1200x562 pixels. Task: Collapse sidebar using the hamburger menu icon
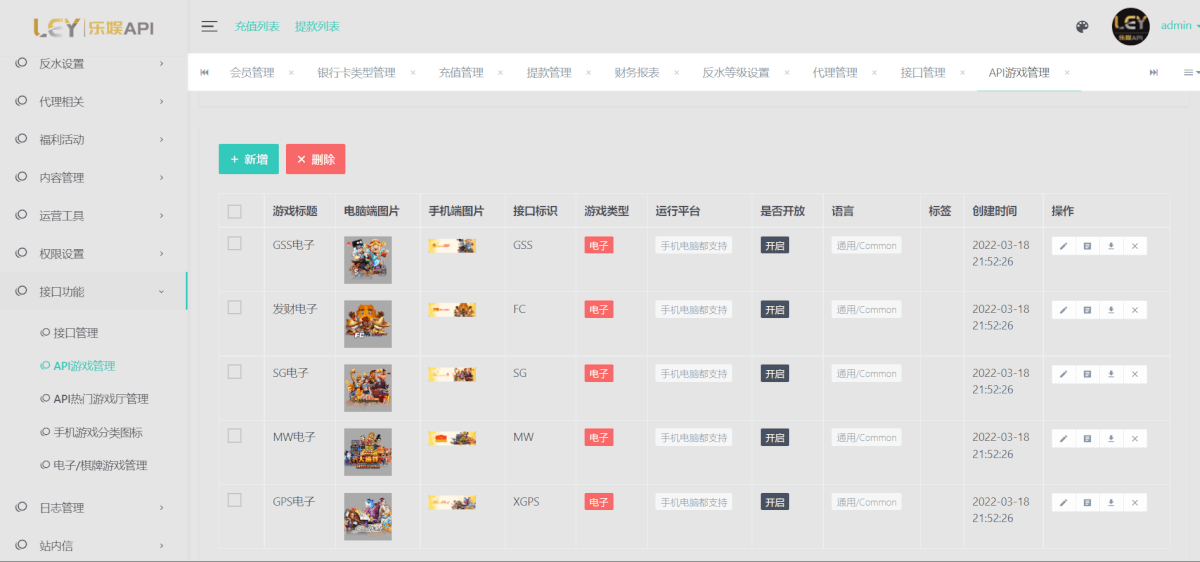coord(209,27)
